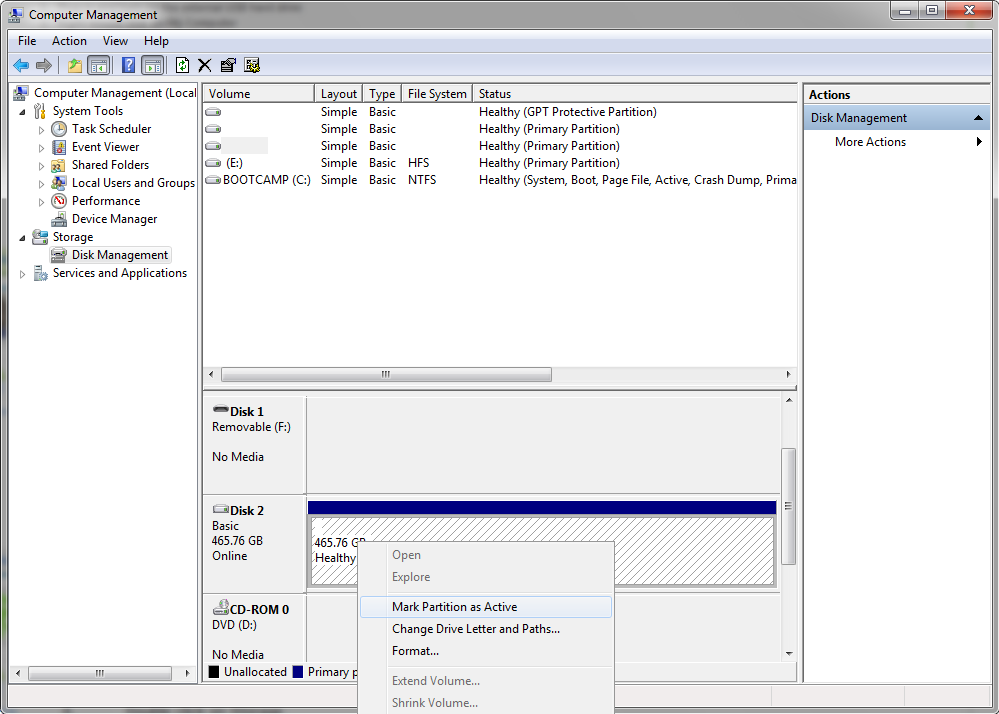
Task: Toggle the Show/Hide Action Pane button
Action: pos(153,65)
